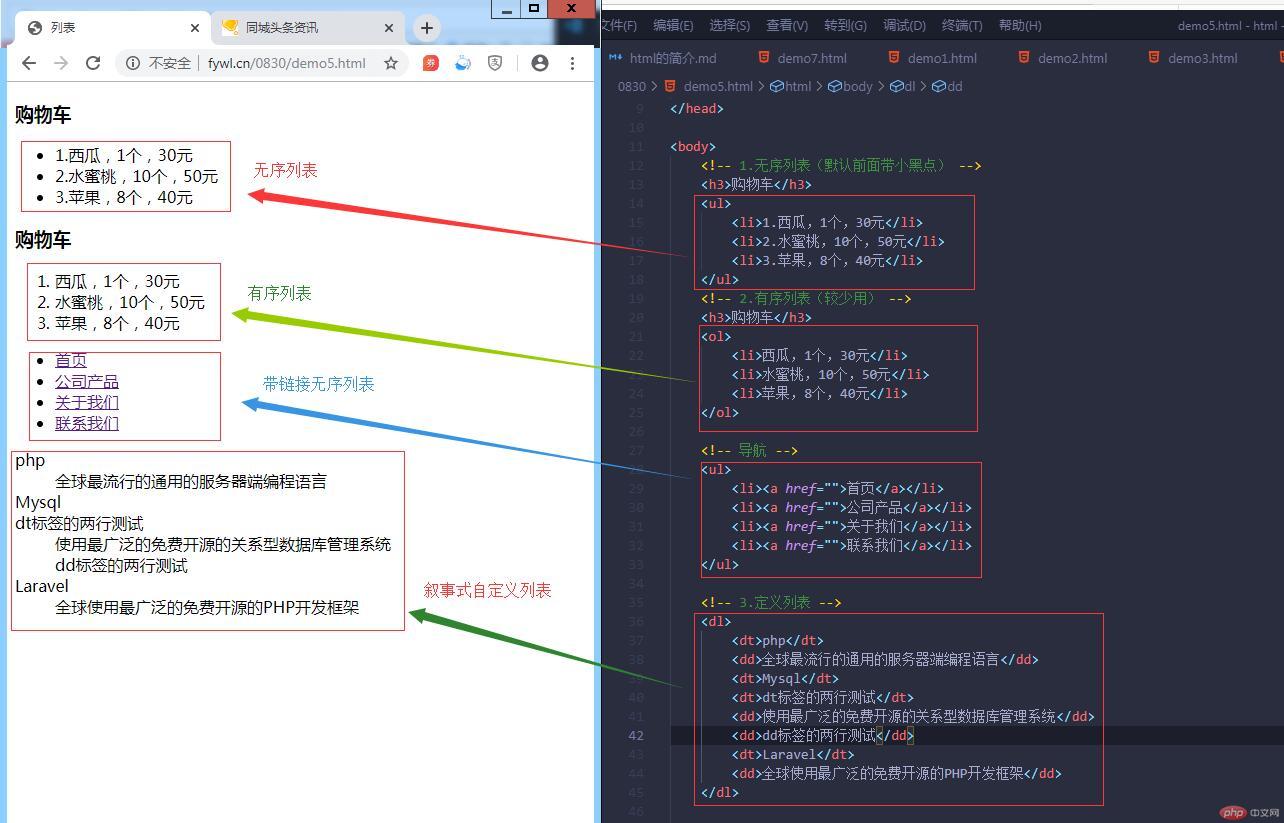Switch to demo2.html editor tab
Screen dimensions: 1284x823
(1063, 58)
